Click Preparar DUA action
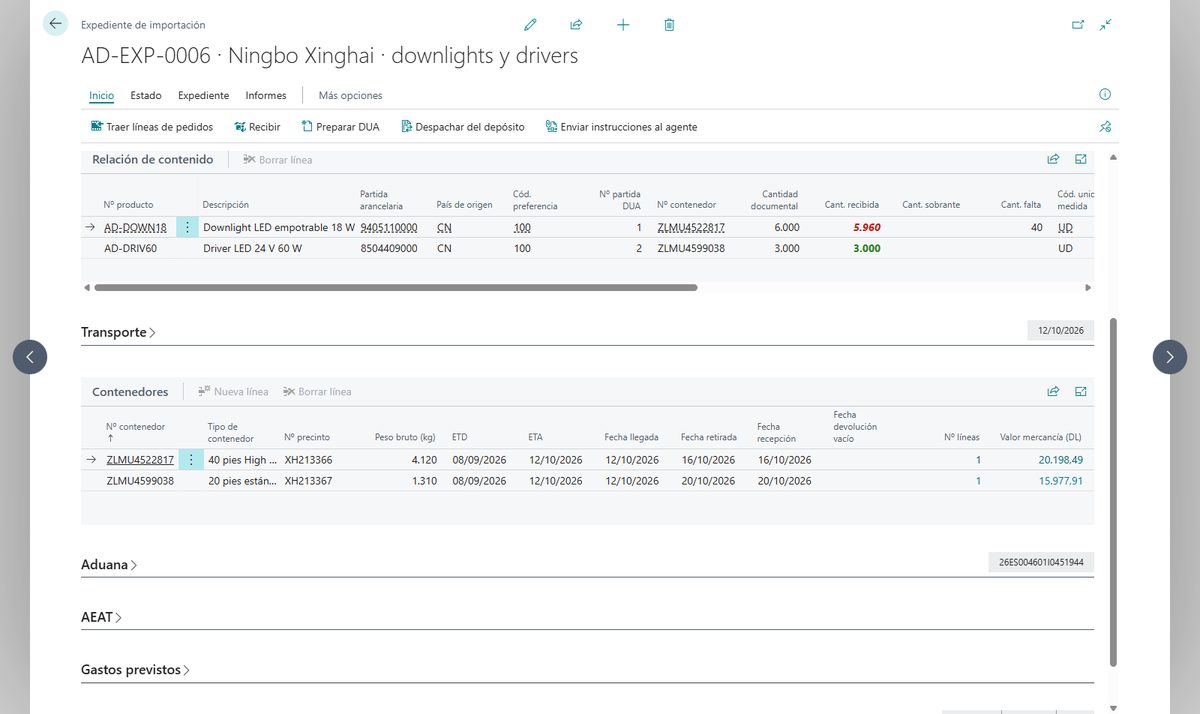1200x714 pixels. pos(340,127)
